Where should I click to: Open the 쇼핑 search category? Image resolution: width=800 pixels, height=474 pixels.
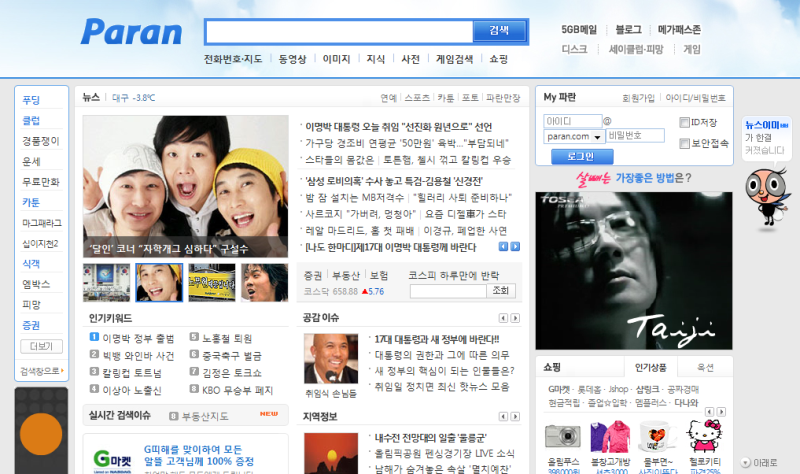[x=498, y=59]
